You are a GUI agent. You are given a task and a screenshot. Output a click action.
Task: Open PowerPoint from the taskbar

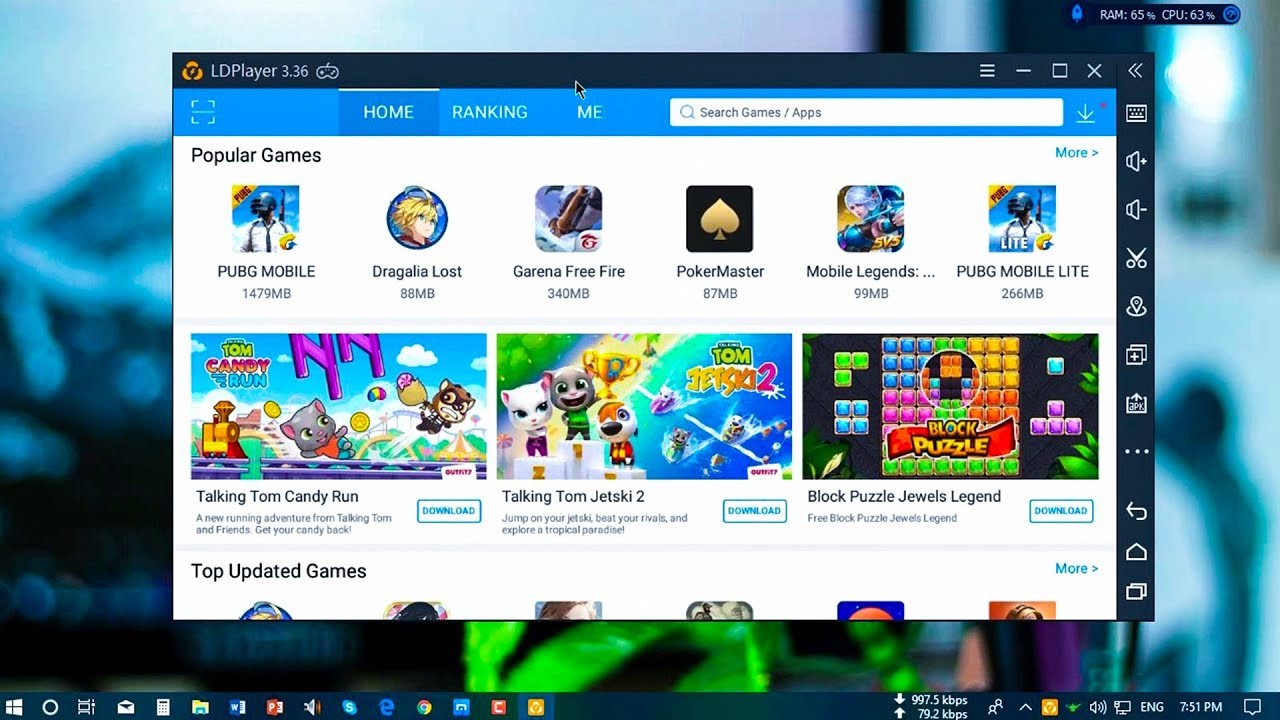(x=275, y=707)
